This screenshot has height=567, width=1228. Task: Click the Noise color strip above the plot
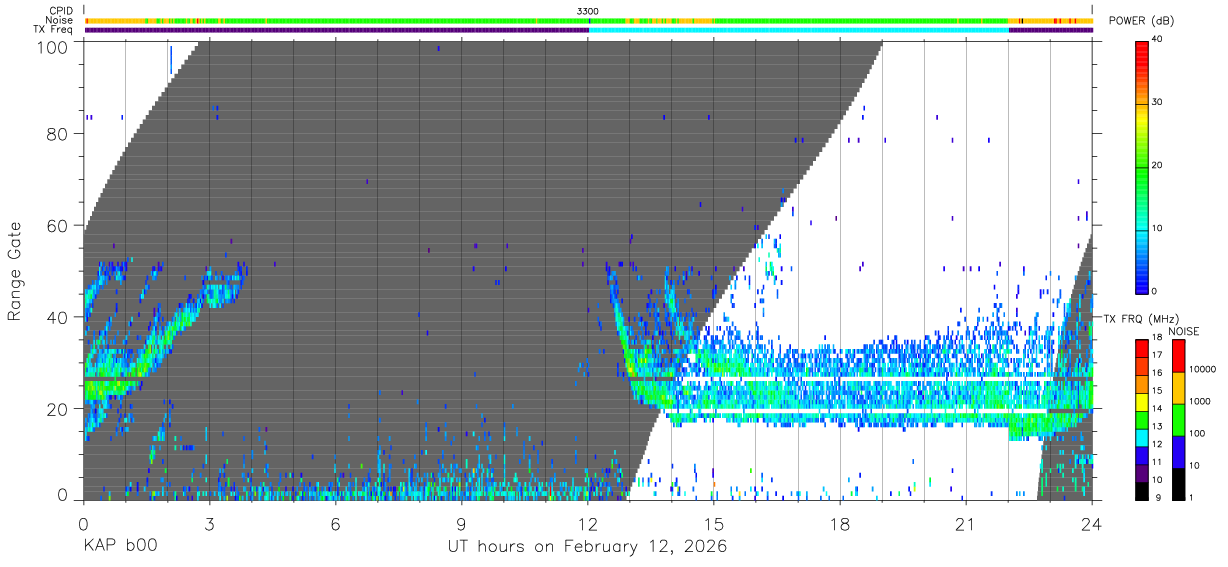point(588,20)
